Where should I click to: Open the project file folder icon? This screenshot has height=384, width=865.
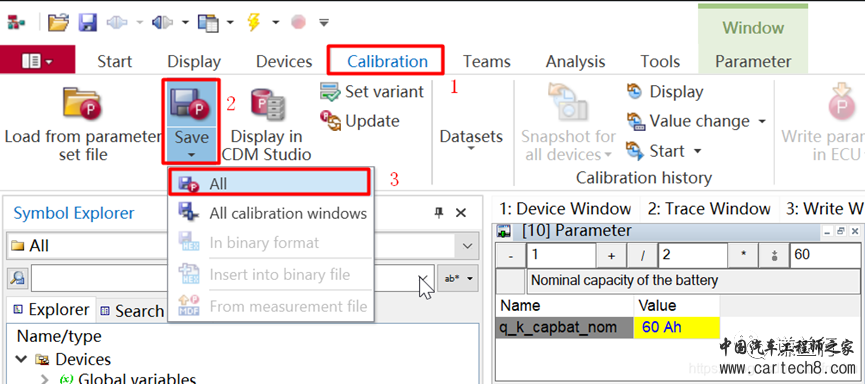[58, 23]
